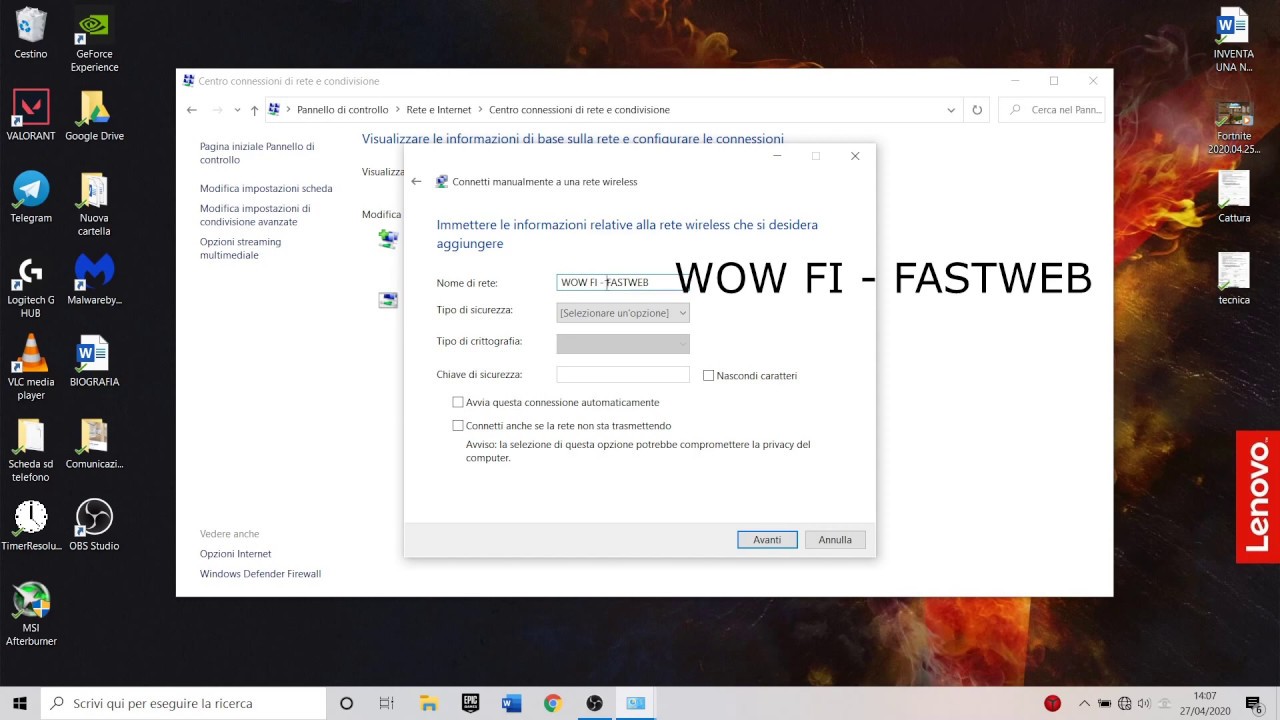Open Pagina iniziale Pannello di controllo link
Image resolution: width=1280 pixels, height=720 pixels.
click(257, 153)
